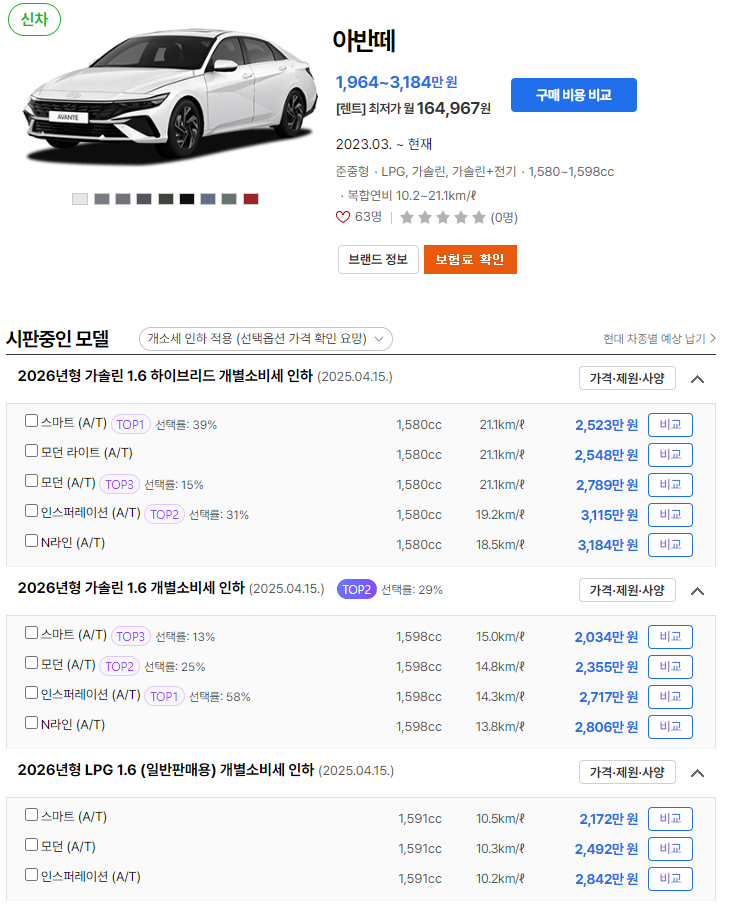Click the 시판중인 모델 heading
This screenshot has height=904, width=733.
(58, 338)
